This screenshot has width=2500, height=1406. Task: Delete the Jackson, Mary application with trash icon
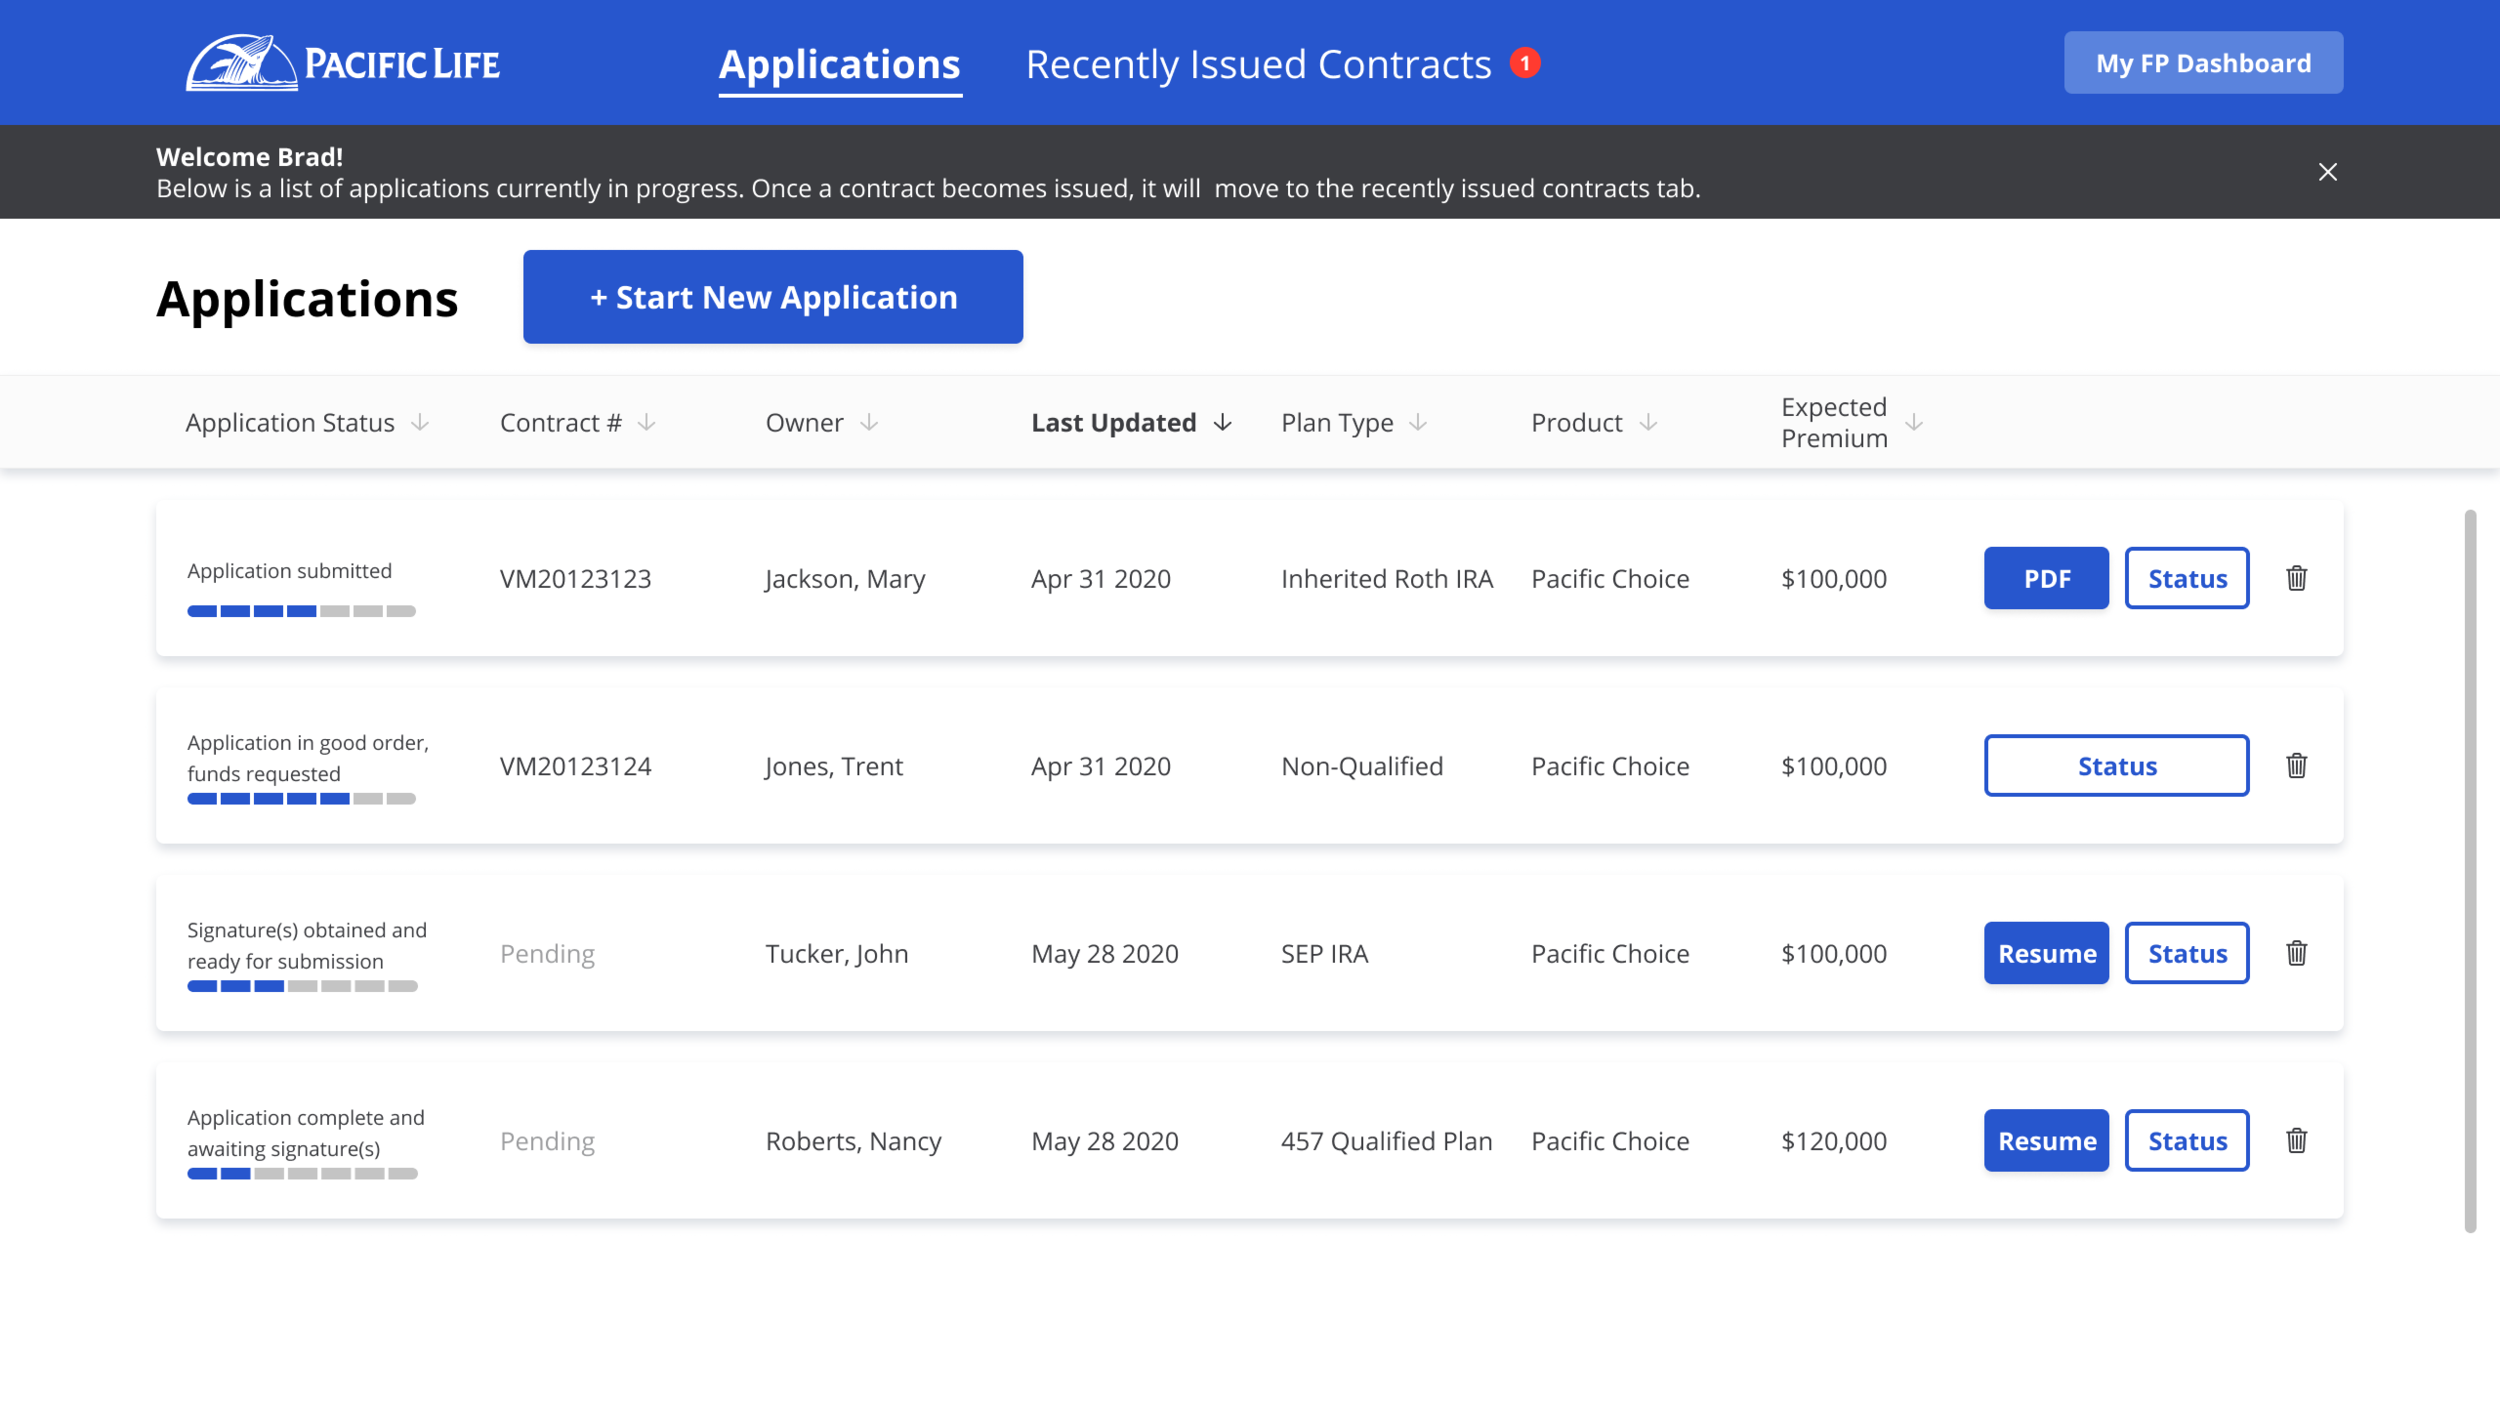pyautogui.click(x=2296, y=578)
